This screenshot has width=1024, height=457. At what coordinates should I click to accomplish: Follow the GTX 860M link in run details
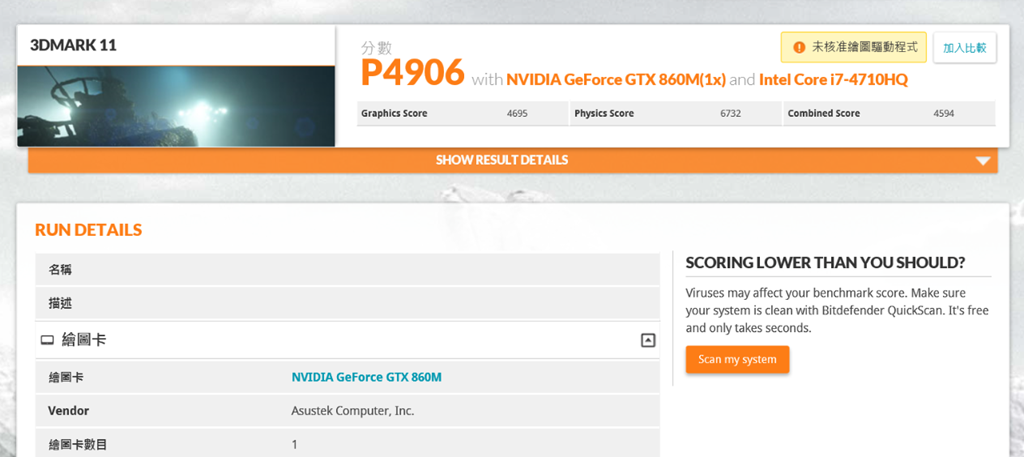point(366,377)
